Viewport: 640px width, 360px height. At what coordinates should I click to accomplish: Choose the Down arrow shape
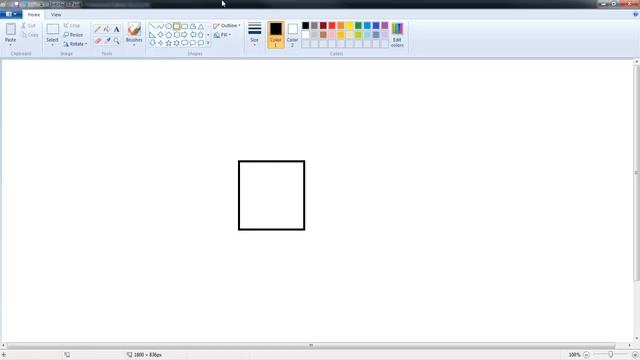coord(152,43)
